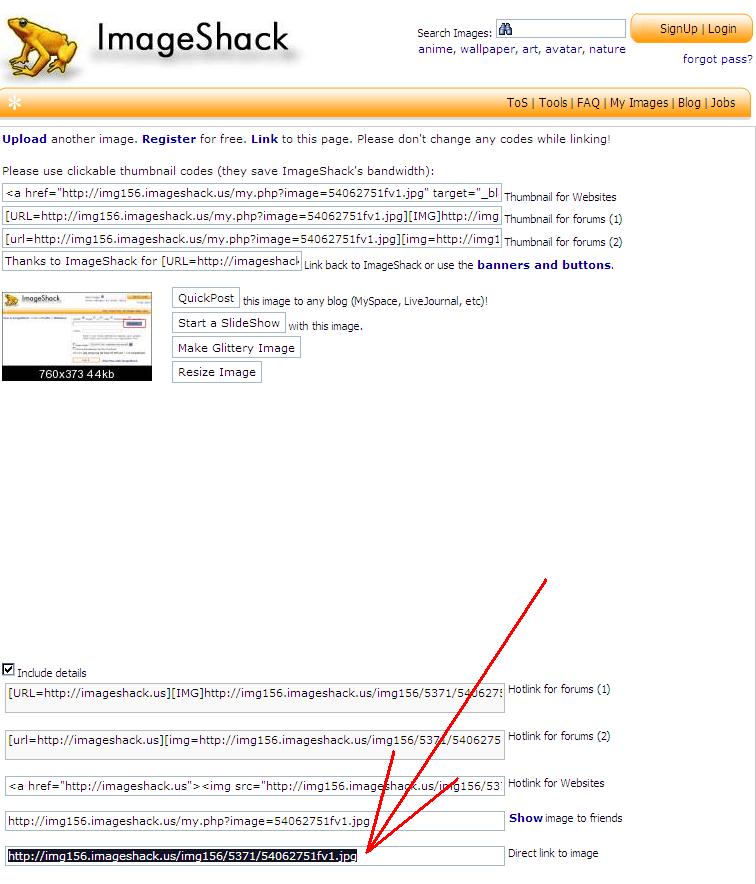756x884 pixels.
Task: Search the anime tag link
Action: pyautogui.click(x=435, y=49)
